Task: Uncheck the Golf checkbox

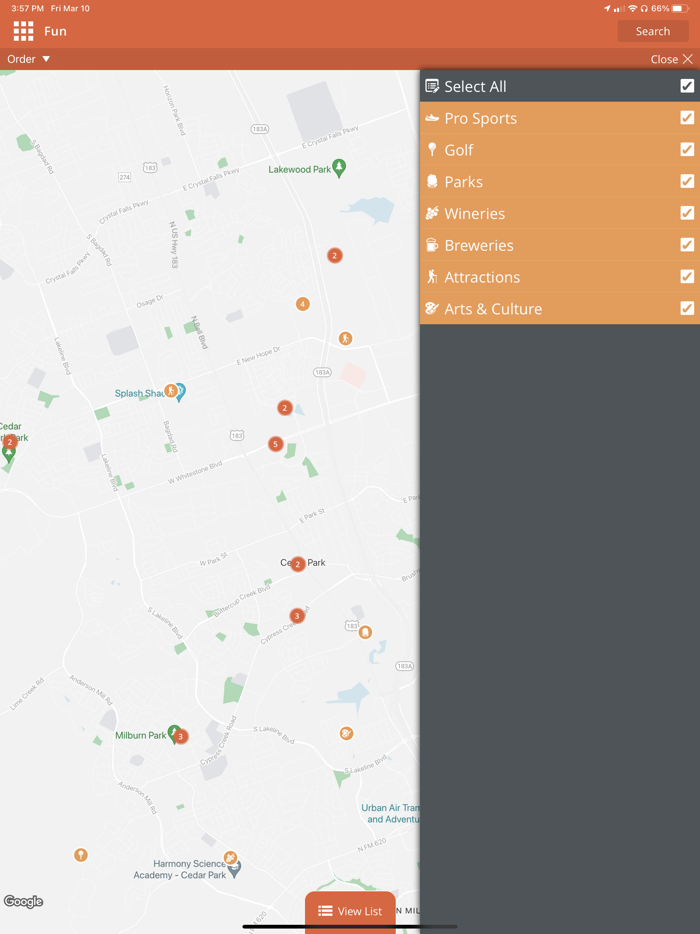Action: coord(687,149)
